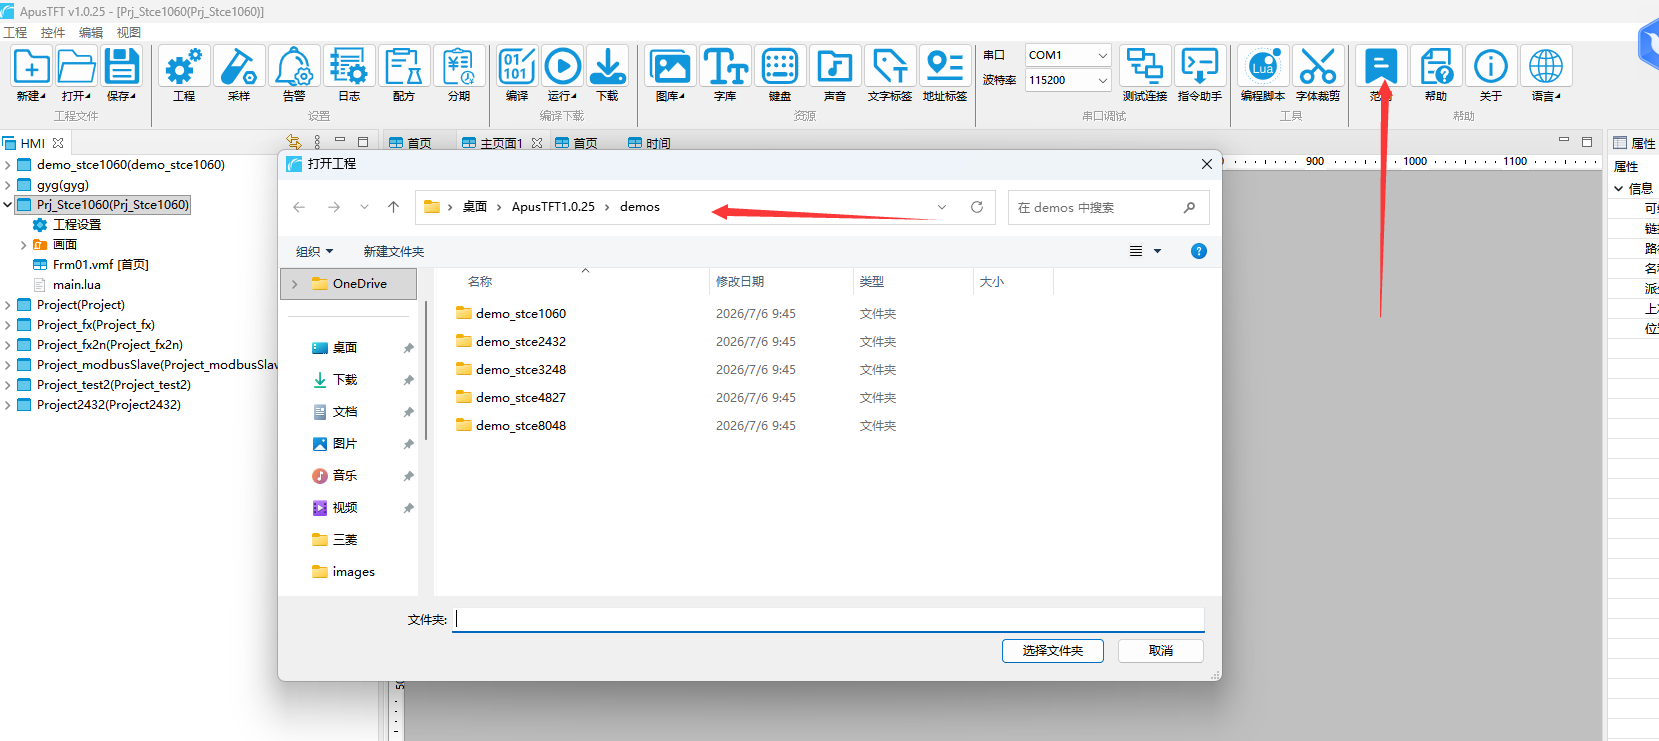1659x741 pixels.
Task: Open the 工程 project settings icon
Action: pyautogui.click(x=184, y=67)
